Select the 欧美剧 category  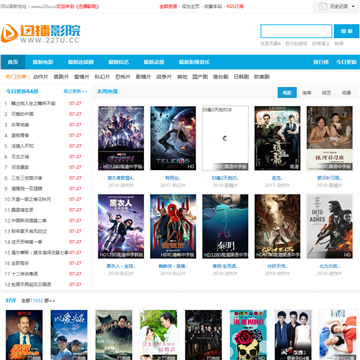[262, 77]
